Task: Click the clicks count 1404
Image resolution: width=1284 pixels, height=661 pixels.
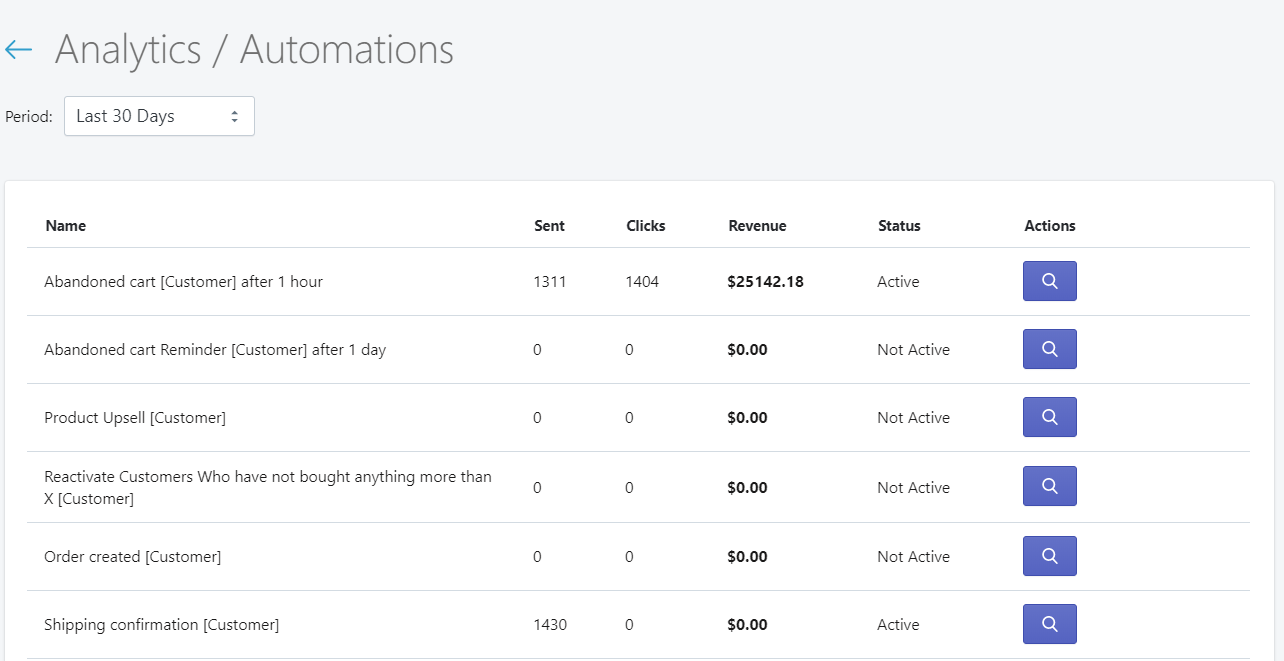Action: (x=642, y=282)
